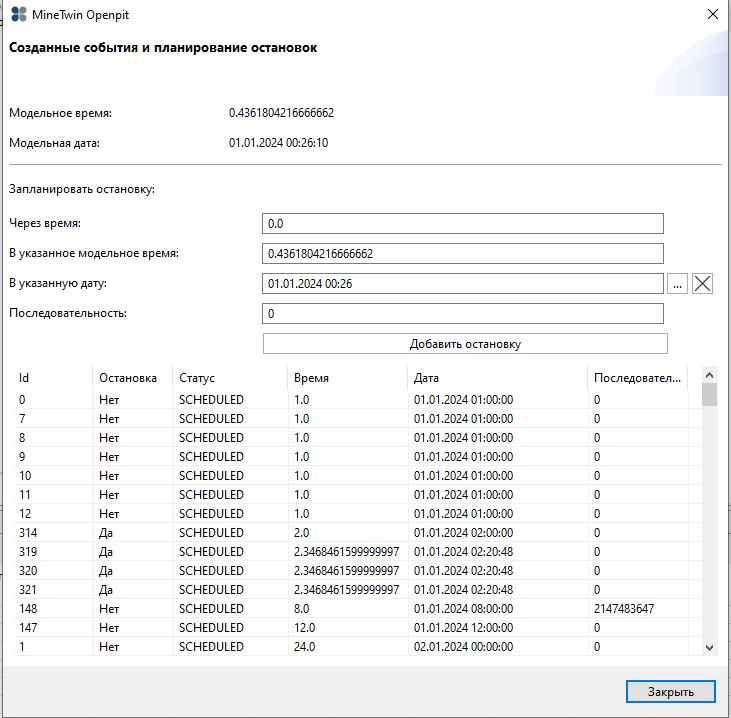This screenshot has width=731, height=718.
Task: Click the table scrollbar thumb
Action: pyautogui.click(x=710, y=394)
